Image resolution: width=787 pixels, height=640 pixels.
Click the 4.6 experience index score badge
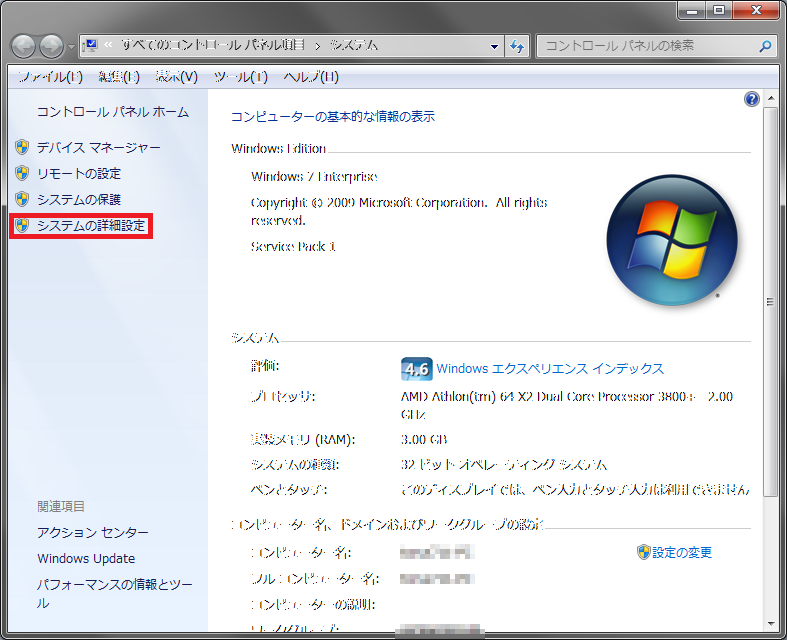coord(417,369)
